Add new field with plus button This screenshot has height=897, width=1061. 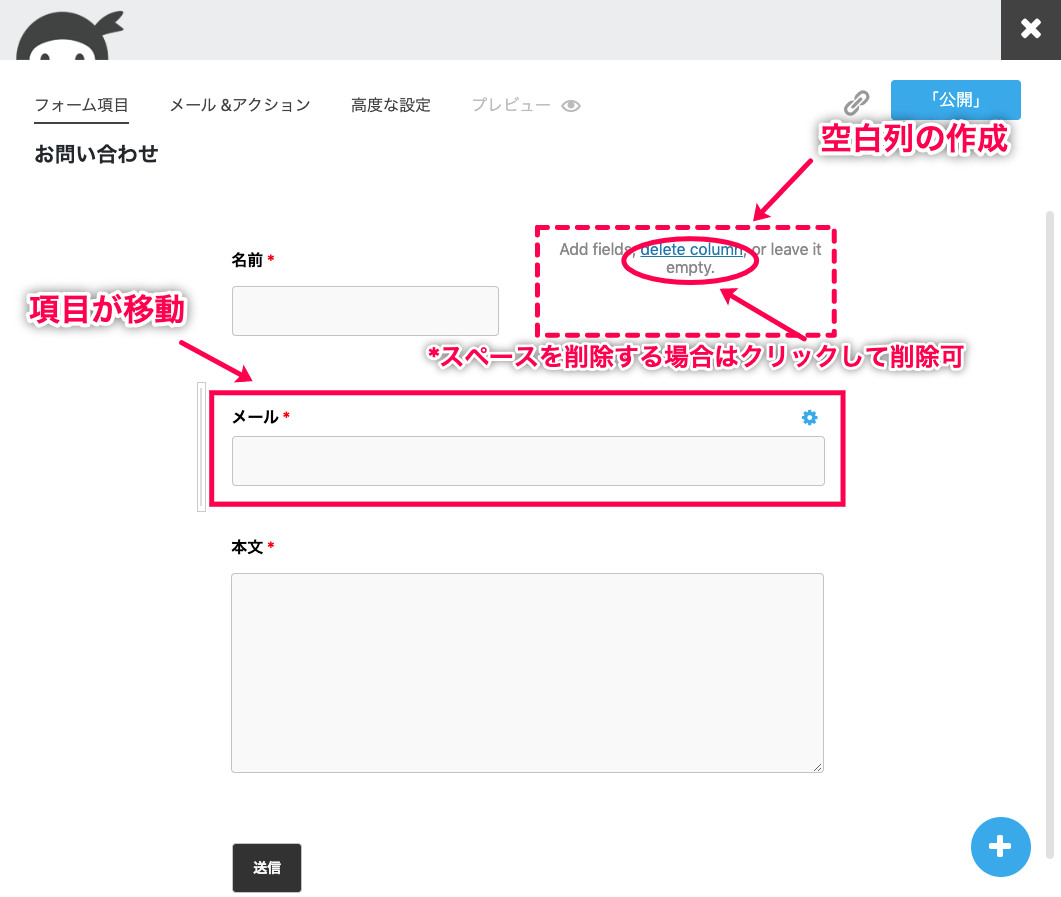pyautogui.click(x=1000, y=847)
